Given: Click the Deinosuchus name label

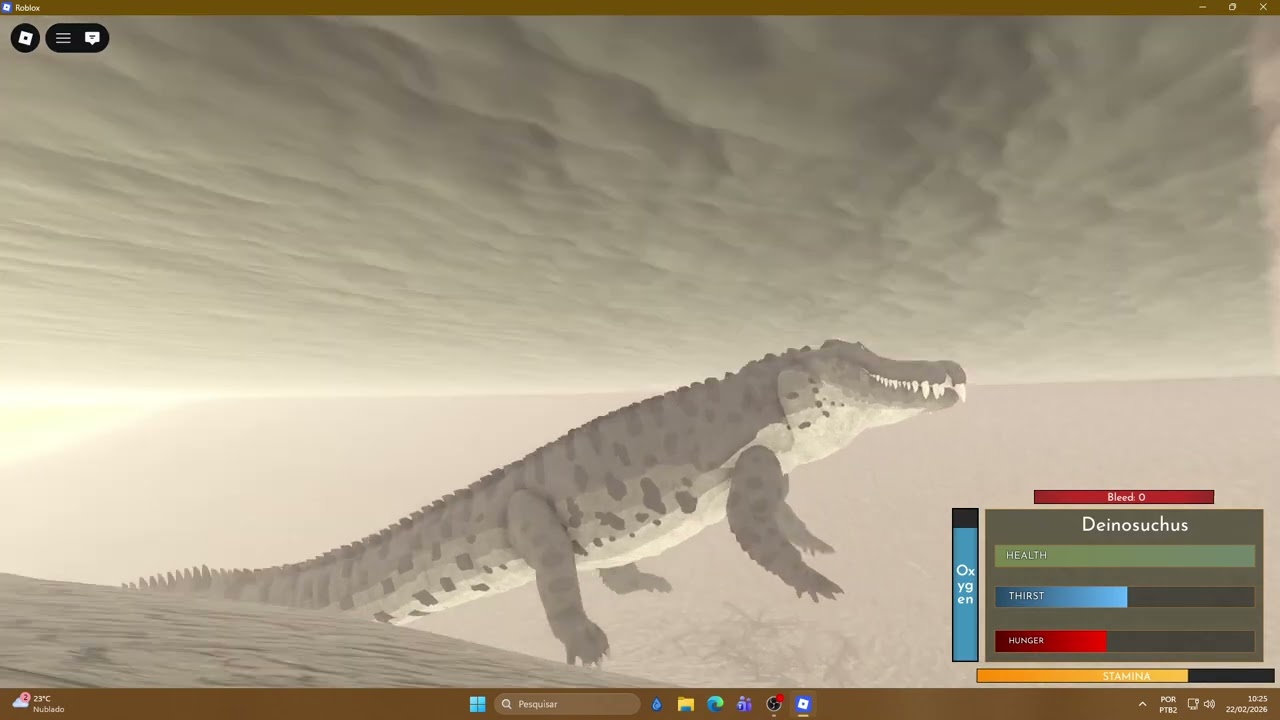Looking at the screenshot, I should 1135,525.
